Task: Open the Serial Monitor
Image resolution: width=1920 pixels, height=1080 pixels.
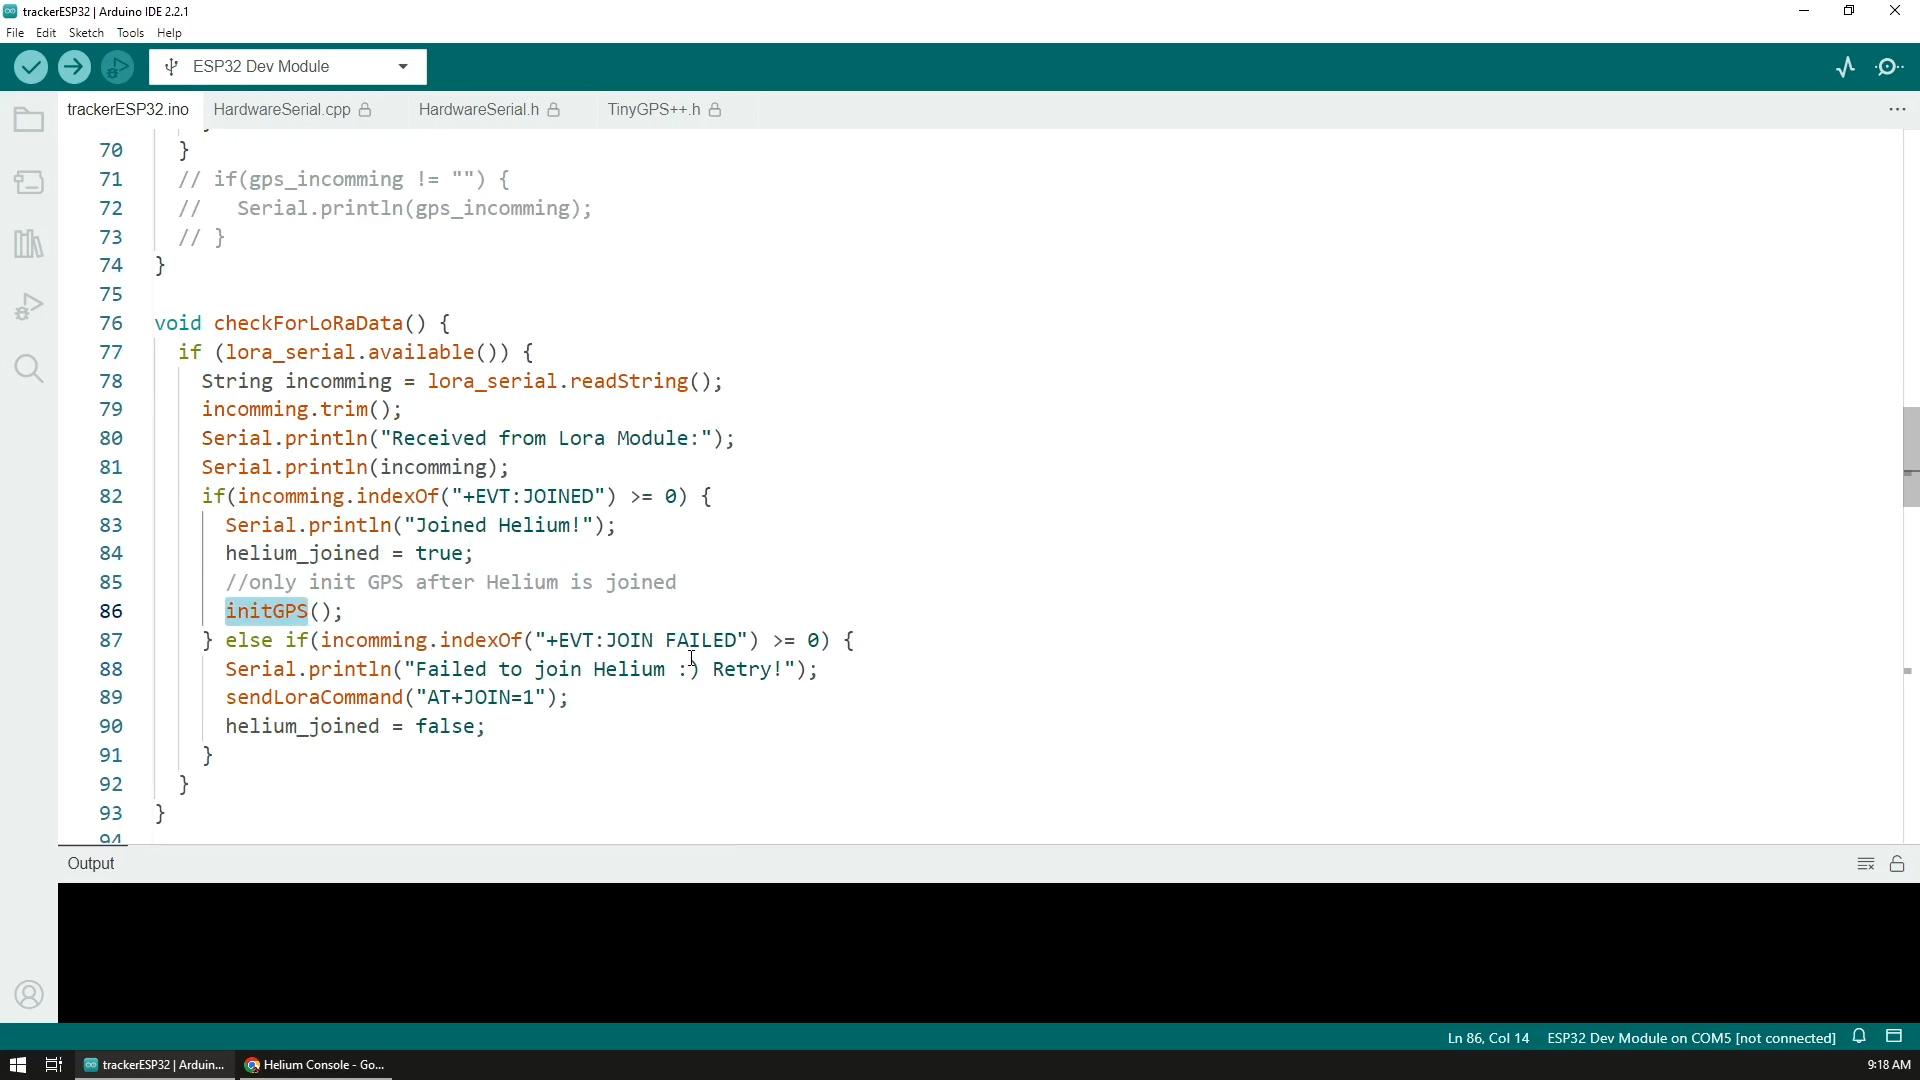Action: click(x=1889, y=67)
